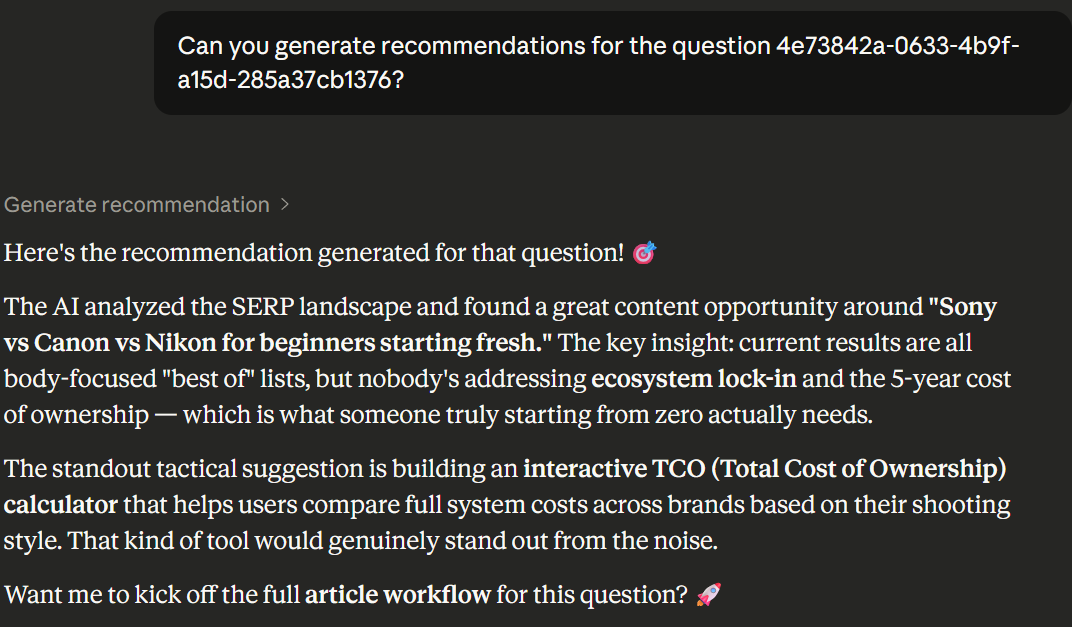This screenshot has width=1072, height=627.
Task: Click the bold "ecosystem lock-in" phrase
Action: point(694,379)
